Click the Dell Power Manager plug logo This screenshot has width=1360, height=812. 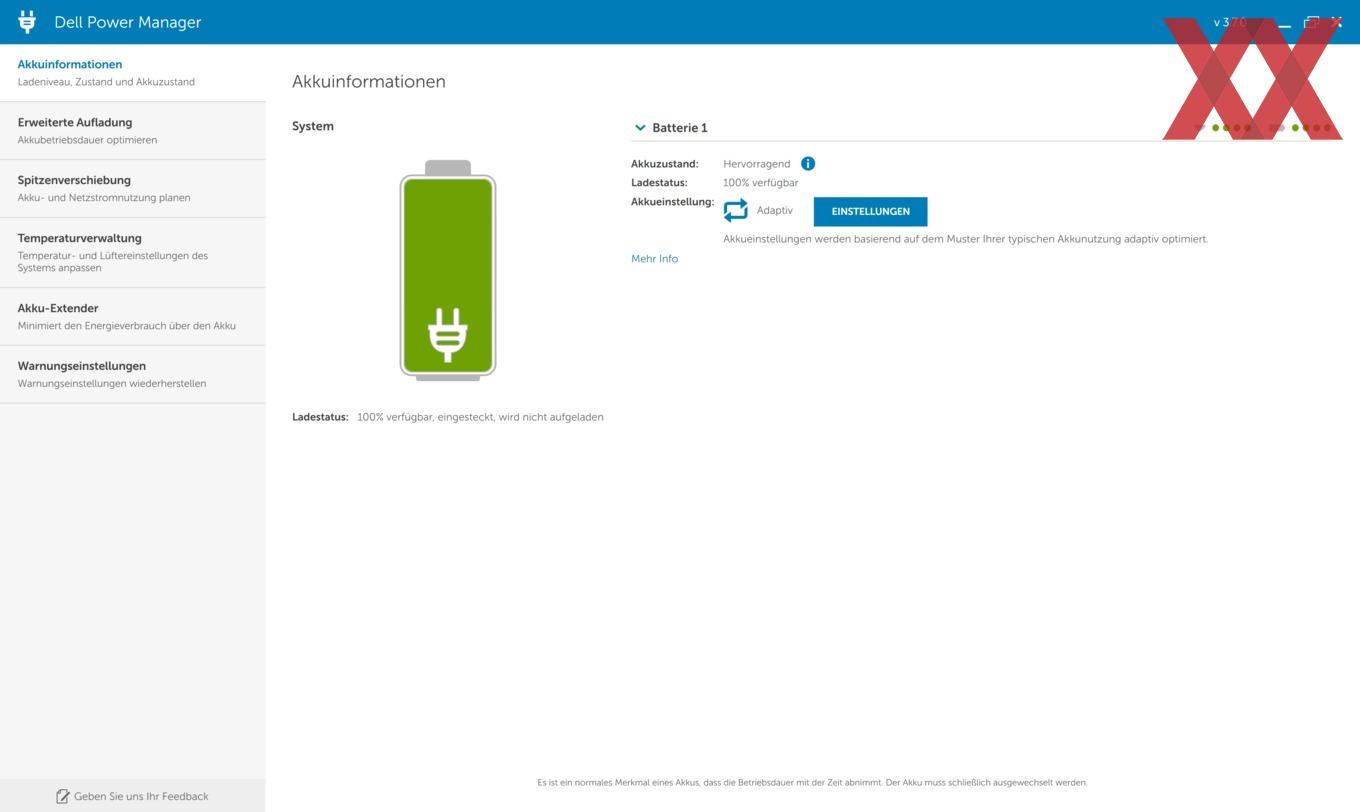(x=27, y=21)
